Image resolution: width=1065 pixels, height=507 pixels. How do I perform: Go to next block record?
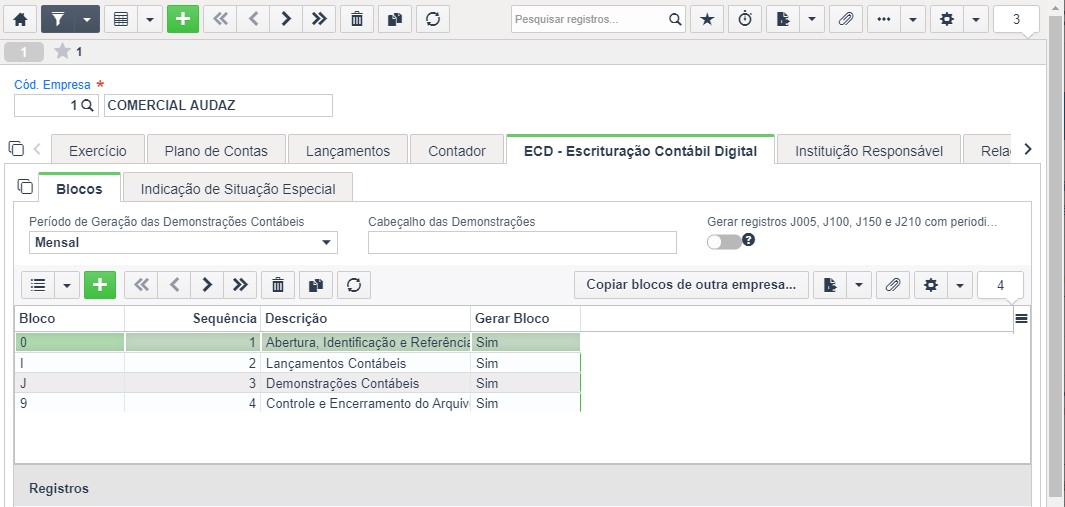point(207,285)
